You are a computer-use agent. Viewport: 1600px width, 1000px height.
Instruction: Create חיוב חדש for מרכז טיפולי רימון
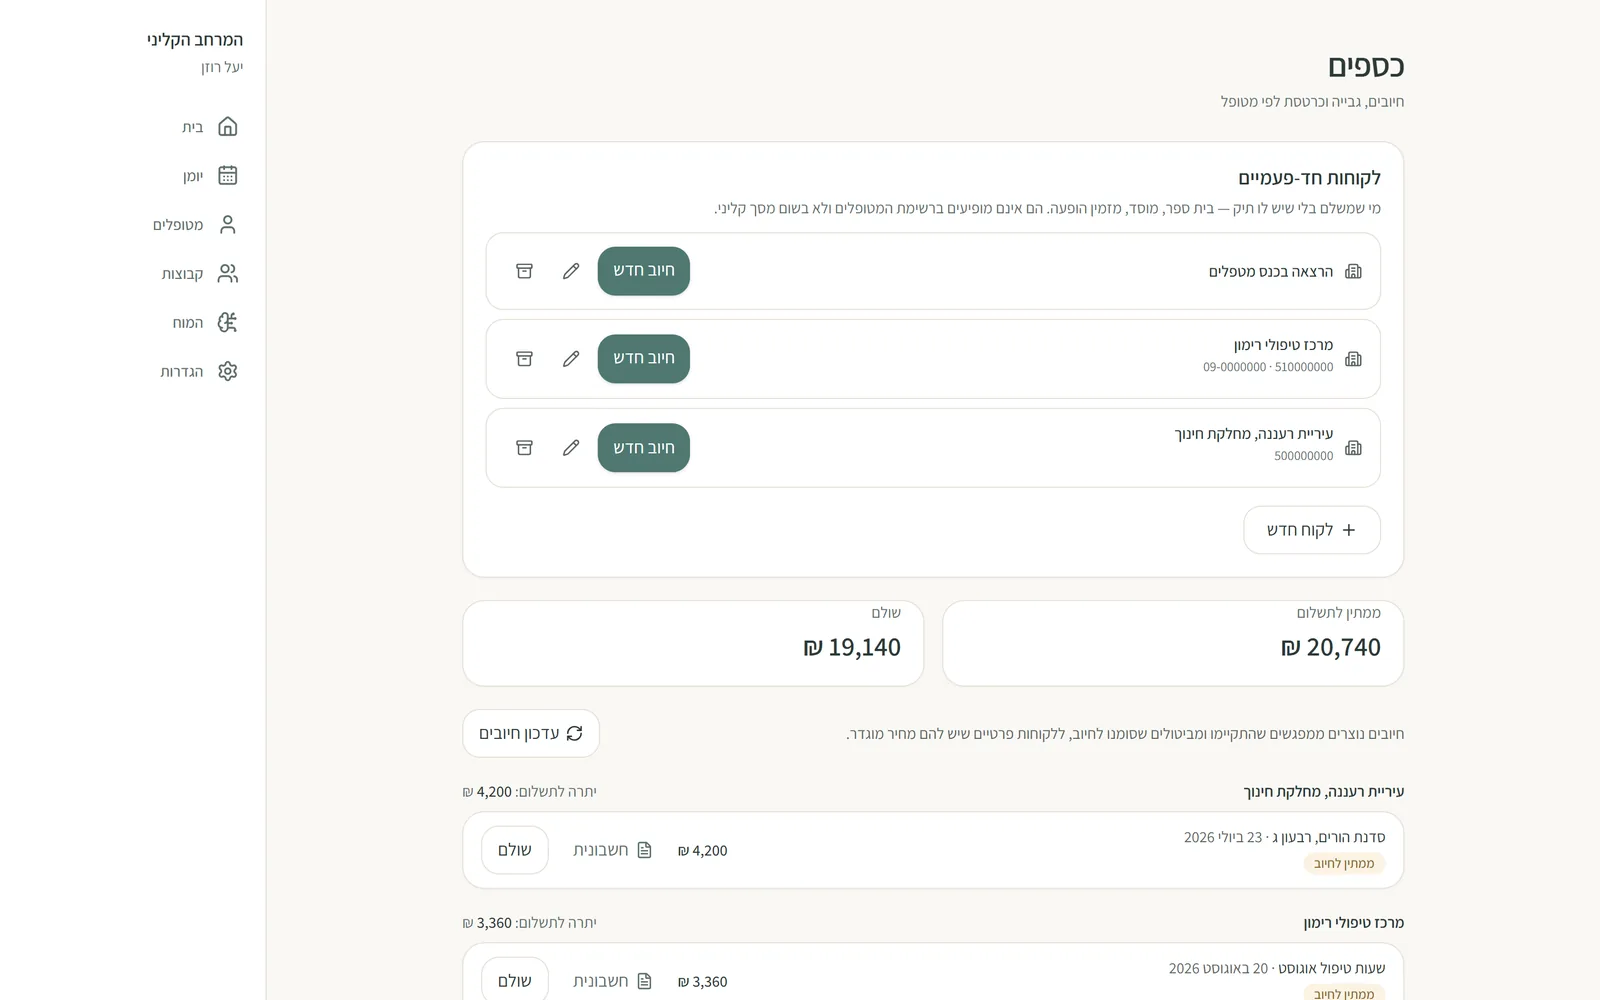644,359
